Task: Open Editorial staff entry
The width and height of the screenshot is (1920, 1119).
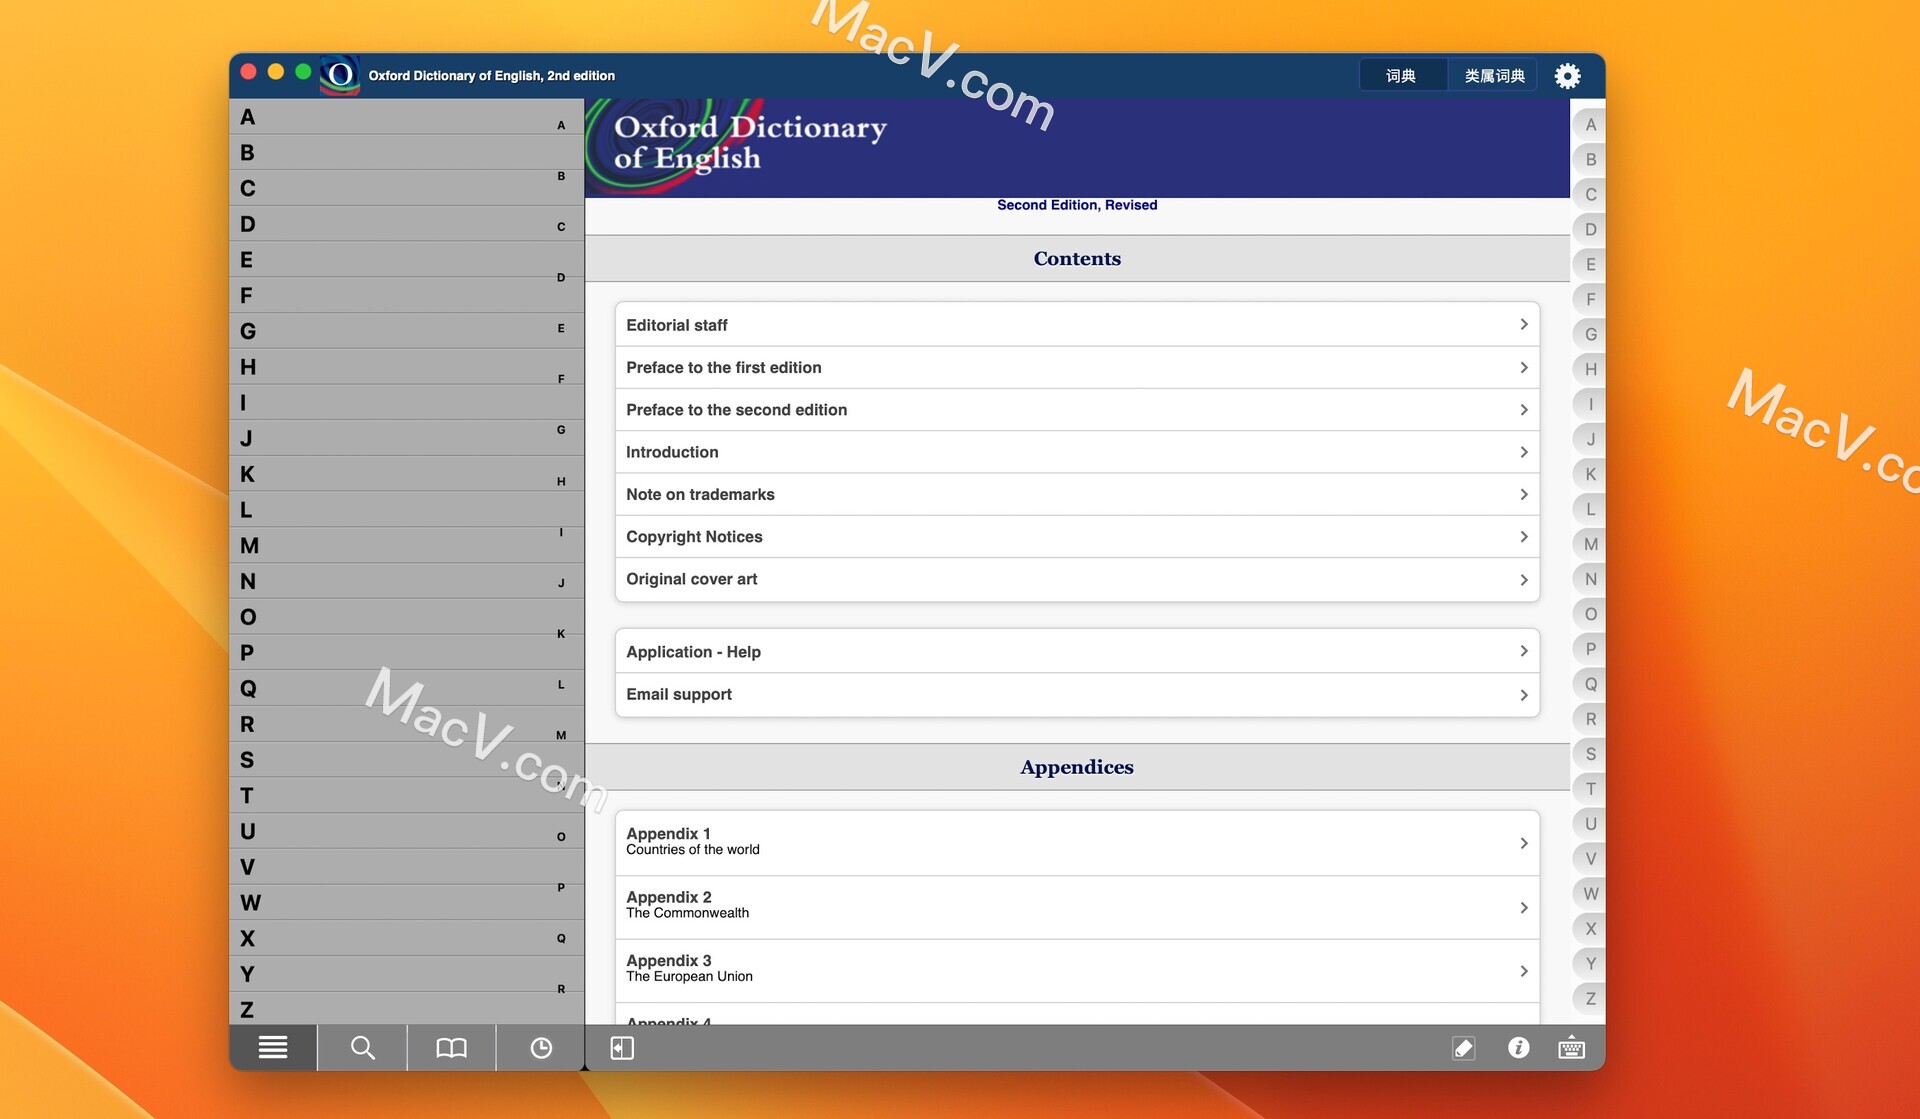Action: [x=1077, y=325]
